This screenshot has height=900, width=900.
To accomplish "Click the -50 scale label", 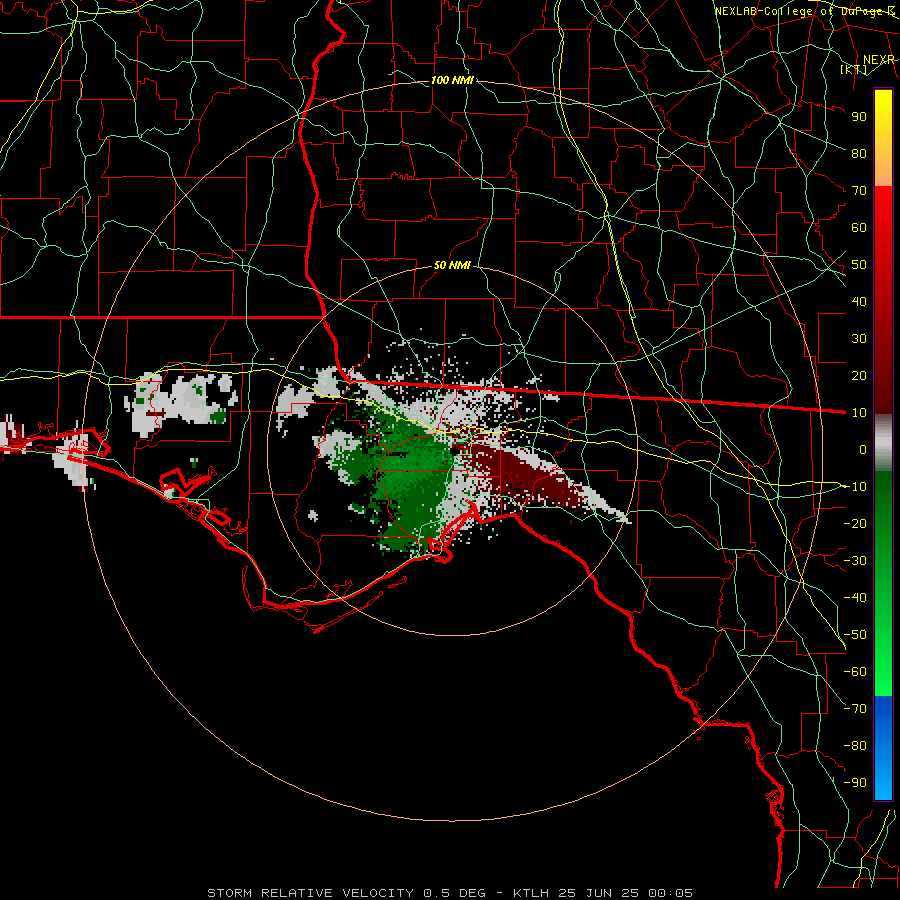I will [x=855, y=635].
